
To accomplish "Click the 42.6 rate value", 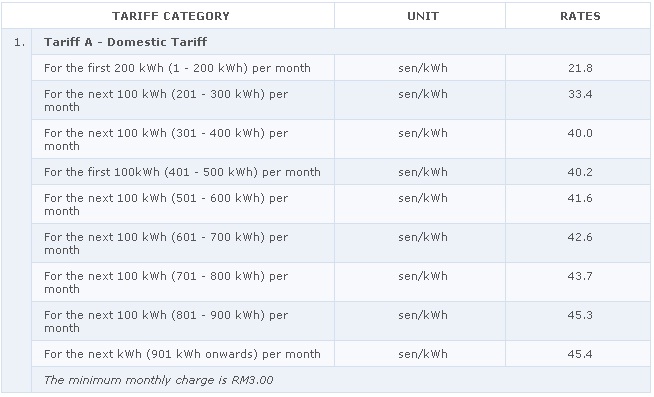I will coord(580,237).
